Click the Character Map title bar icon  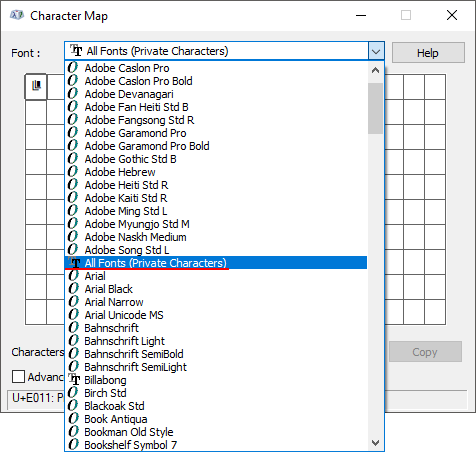(x=17, y=15)
